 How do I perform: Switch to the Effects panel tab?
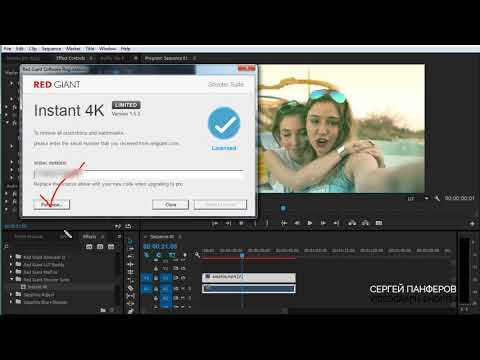(89, 236)
